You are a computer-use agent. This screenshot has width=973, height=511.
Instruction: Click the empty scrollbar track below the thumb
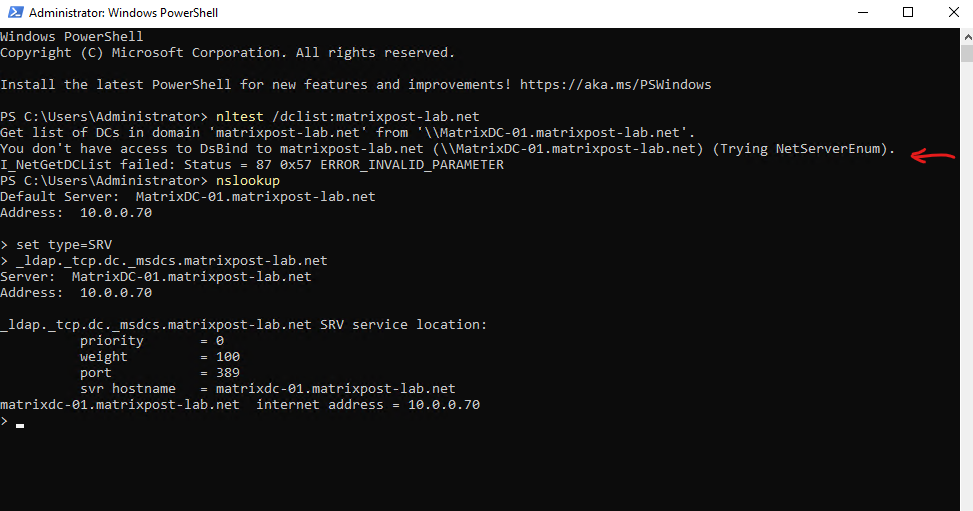coord(967,286)
